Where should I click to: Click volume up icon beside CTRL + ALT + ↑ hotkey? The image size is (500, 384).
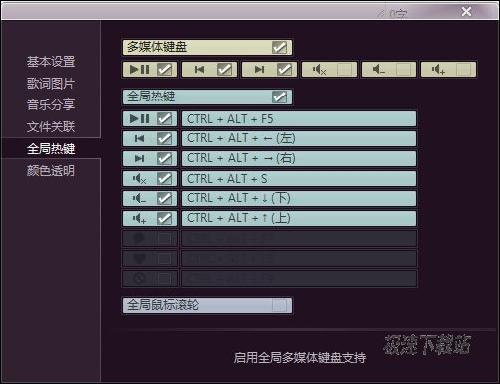tap(139, 219)
